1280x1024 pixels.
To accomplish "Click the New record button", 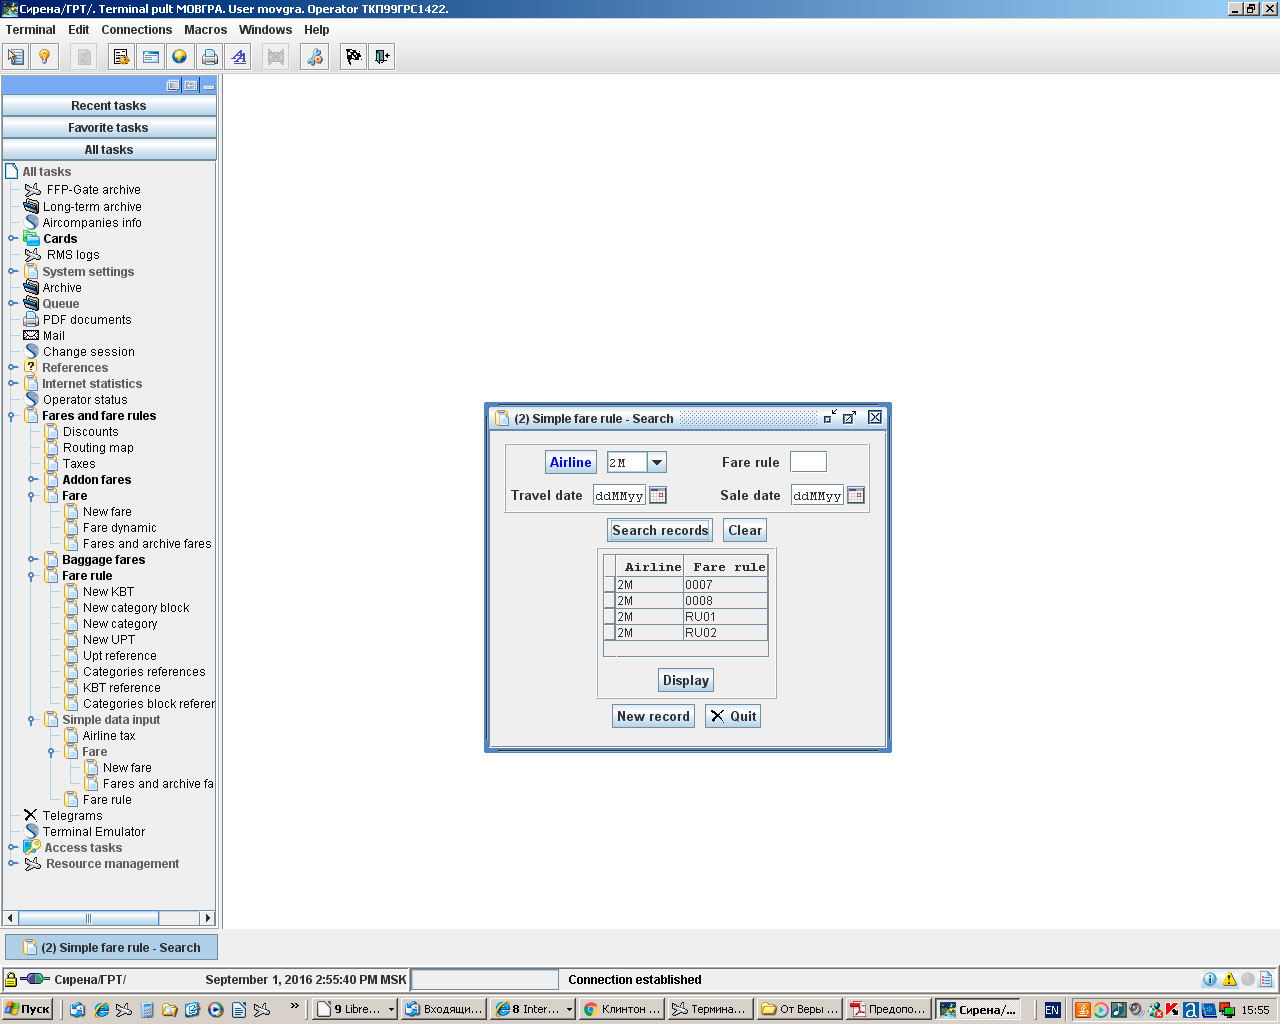I will 653,716.
